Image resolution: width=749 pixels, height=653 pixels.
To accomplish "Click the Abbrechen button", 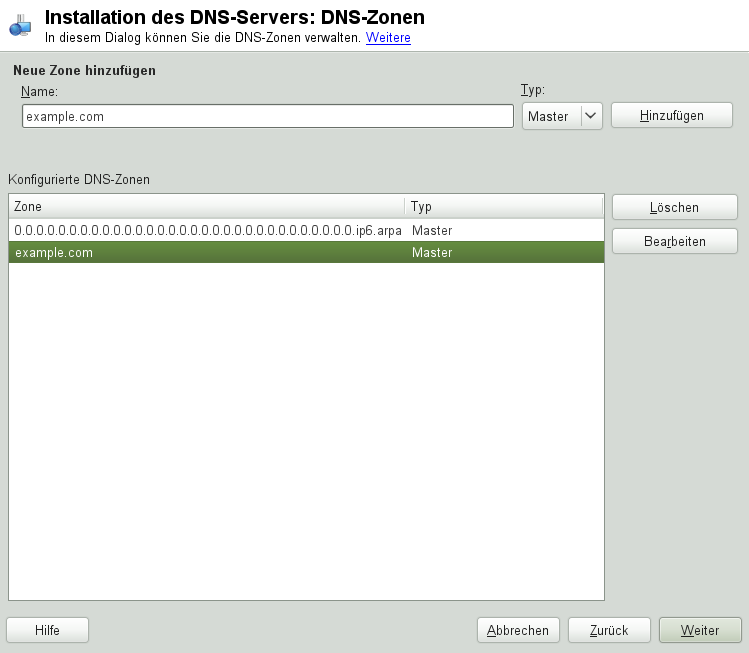I will coord(518,630).
